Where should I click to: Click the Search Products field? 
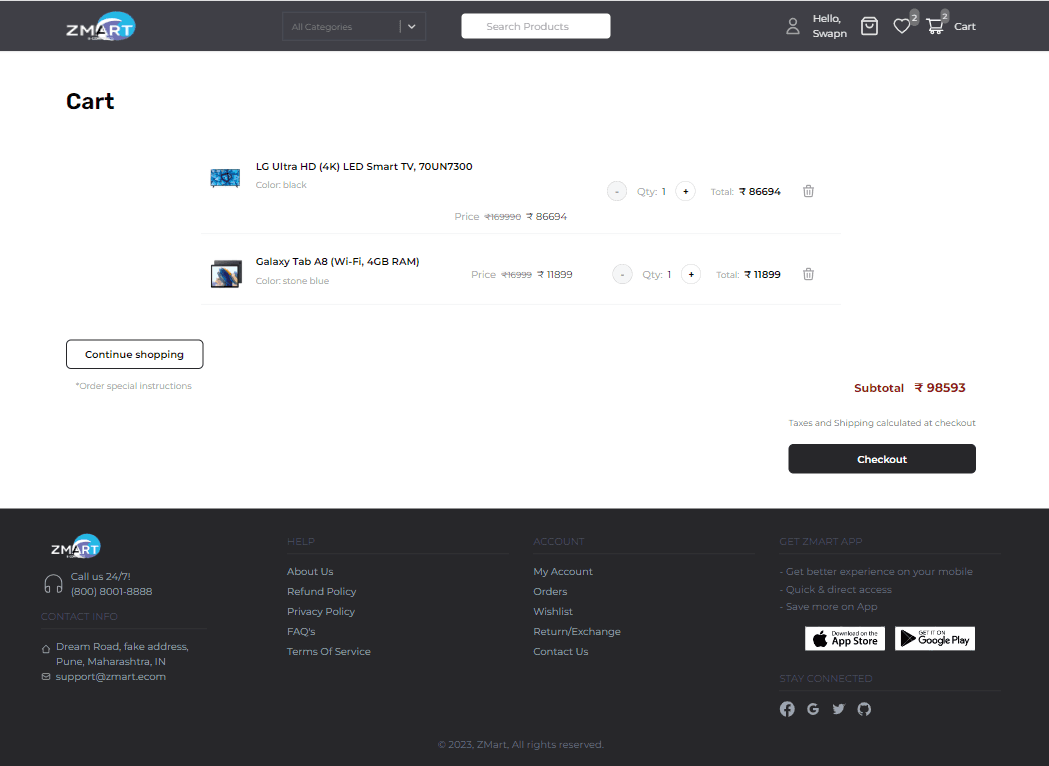tap(535, 27)
